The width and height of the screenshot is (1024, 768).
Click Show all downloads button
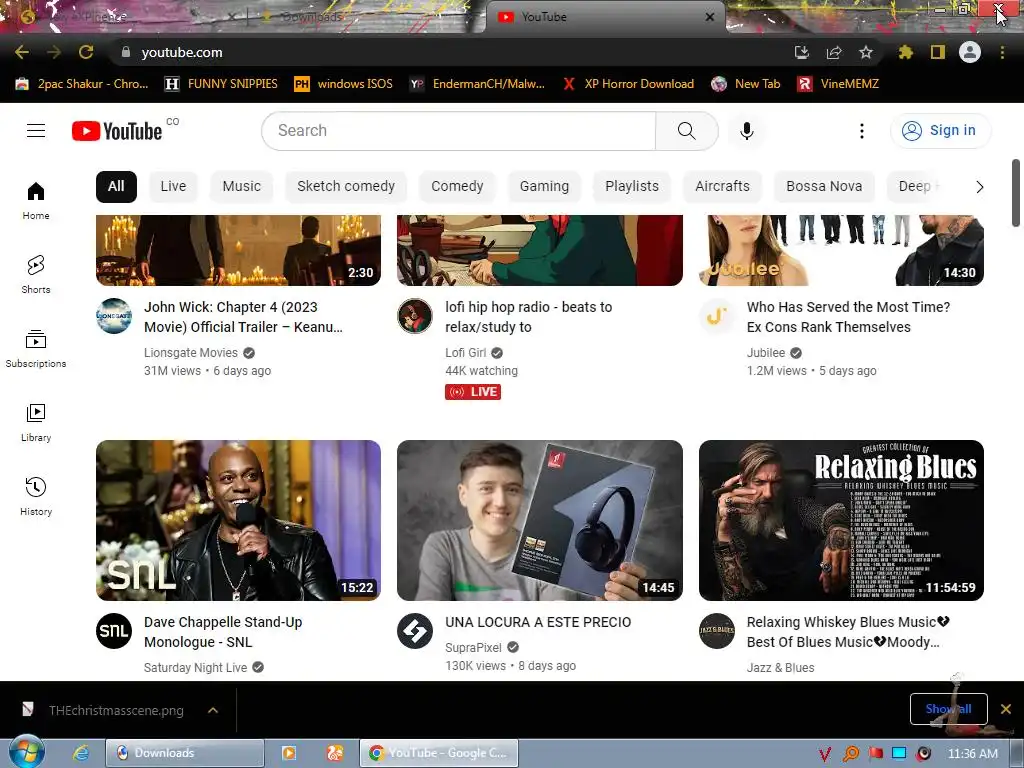(948, 709)
